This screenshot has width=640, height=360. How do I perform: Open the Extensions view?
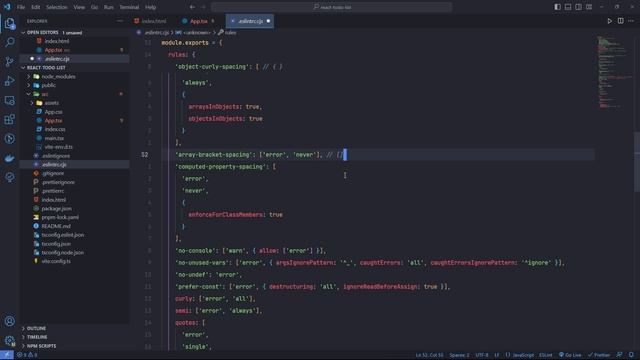(9, 119)
